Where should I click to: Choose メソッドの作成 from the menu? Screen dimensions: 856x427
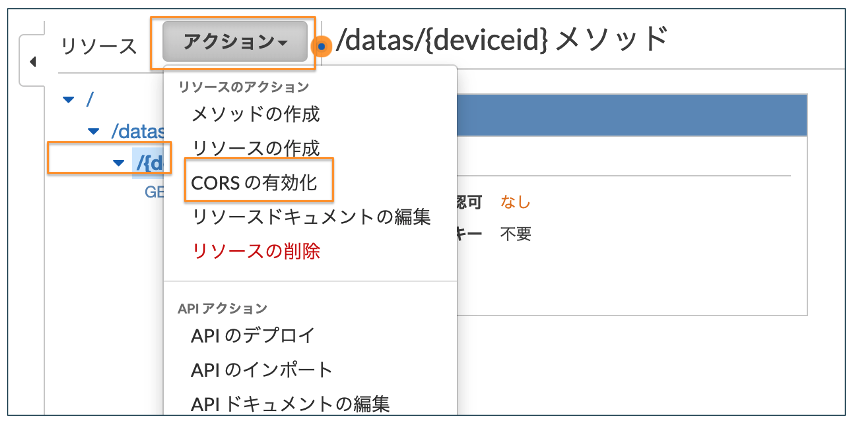[x=255, y=115]
